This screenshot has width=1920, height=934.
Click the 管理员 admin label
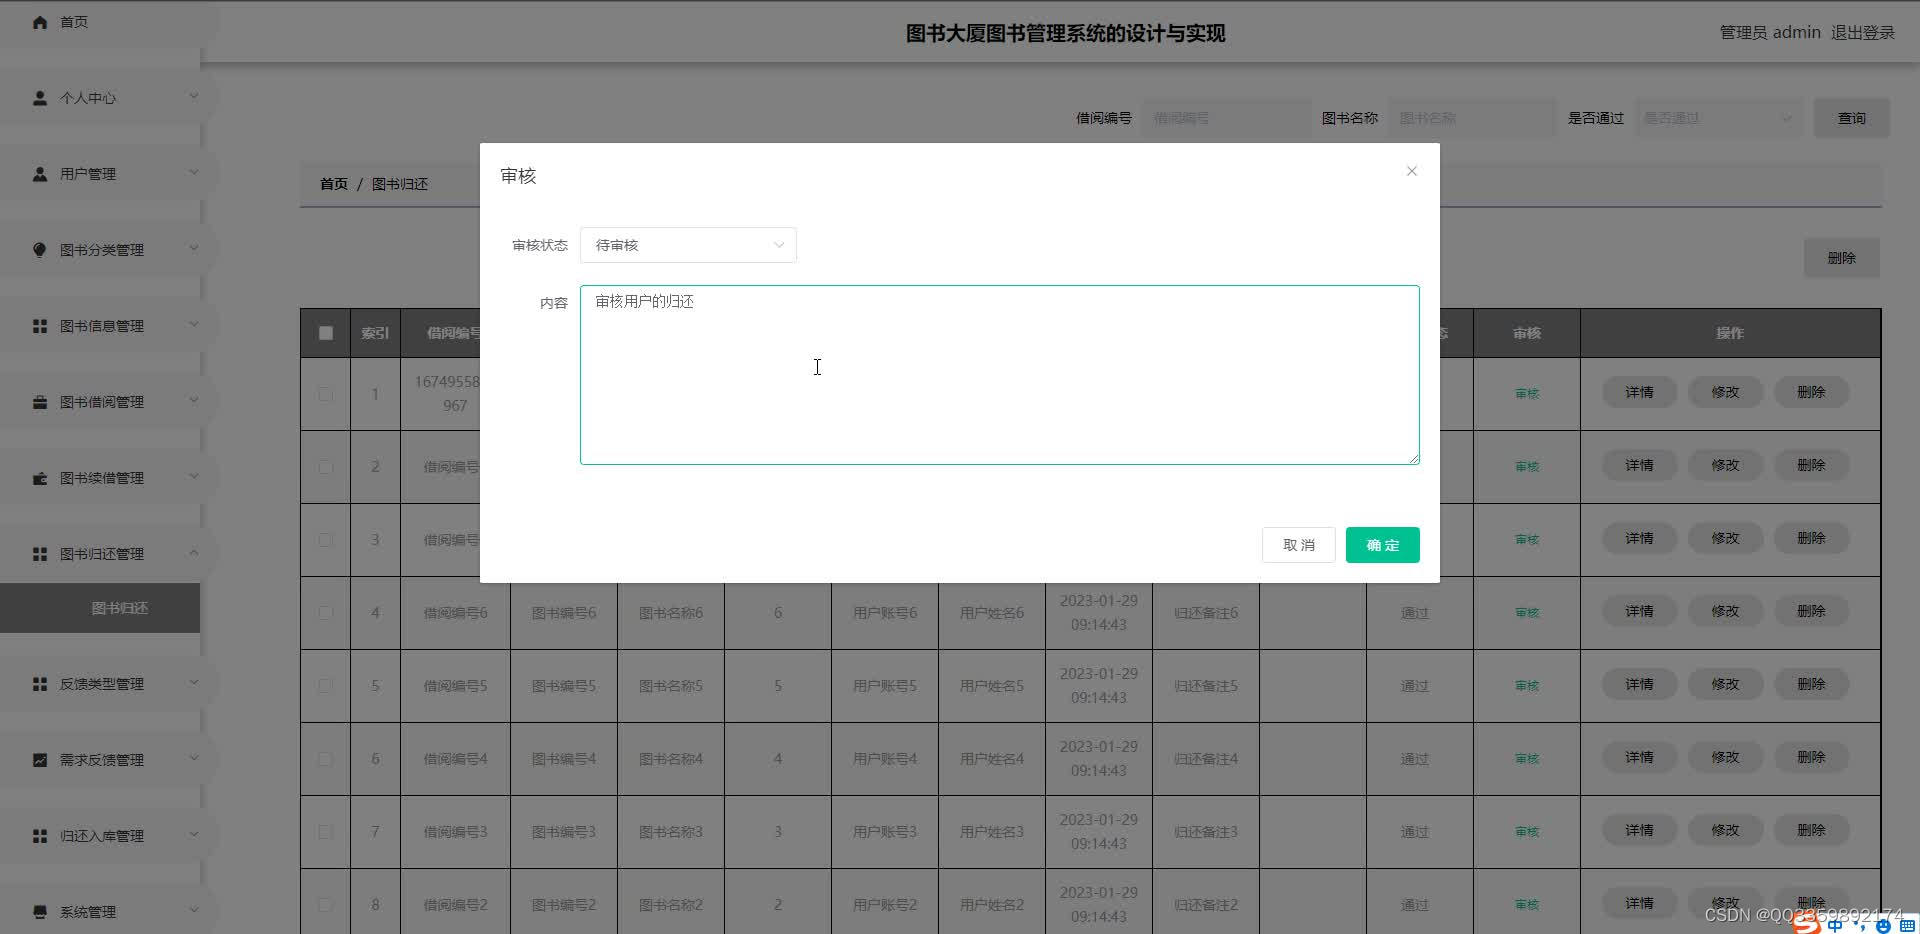pos(1770,33)
